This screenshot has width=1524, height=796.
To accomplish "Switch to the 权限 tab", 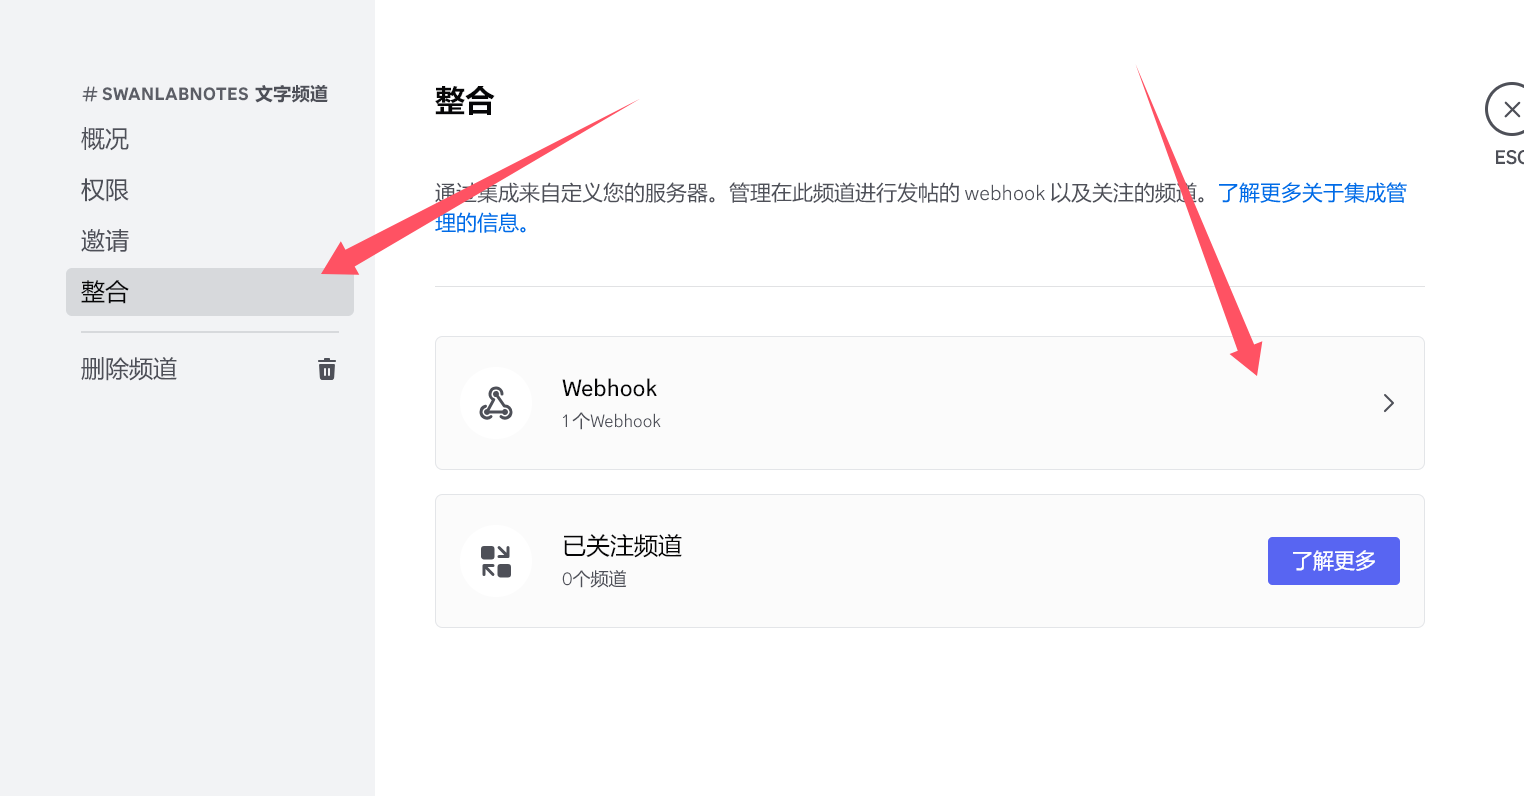I will pos(105,190).
